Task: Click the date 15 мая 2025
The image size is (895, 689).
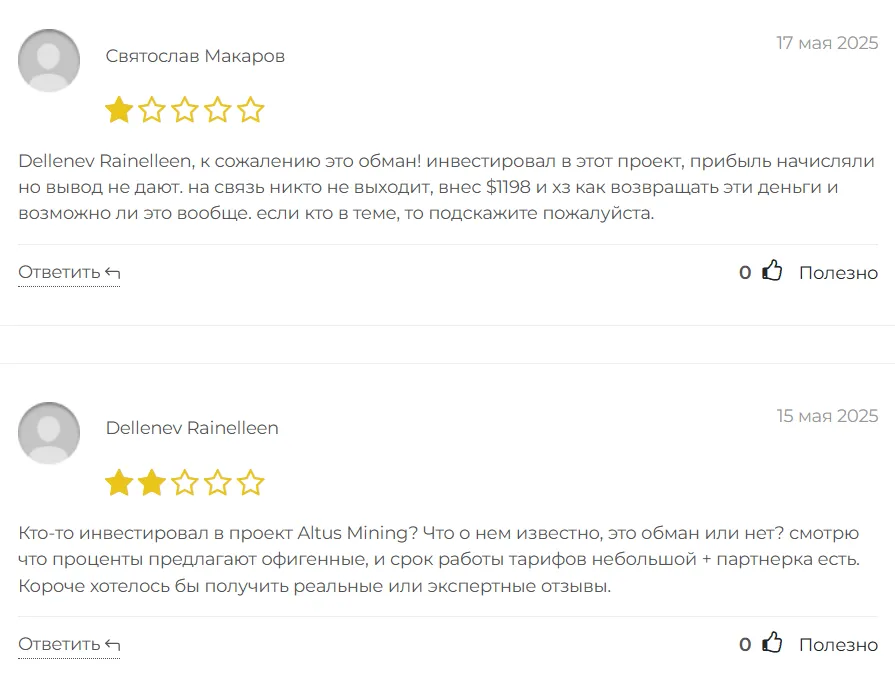Action: pos(827,416)
